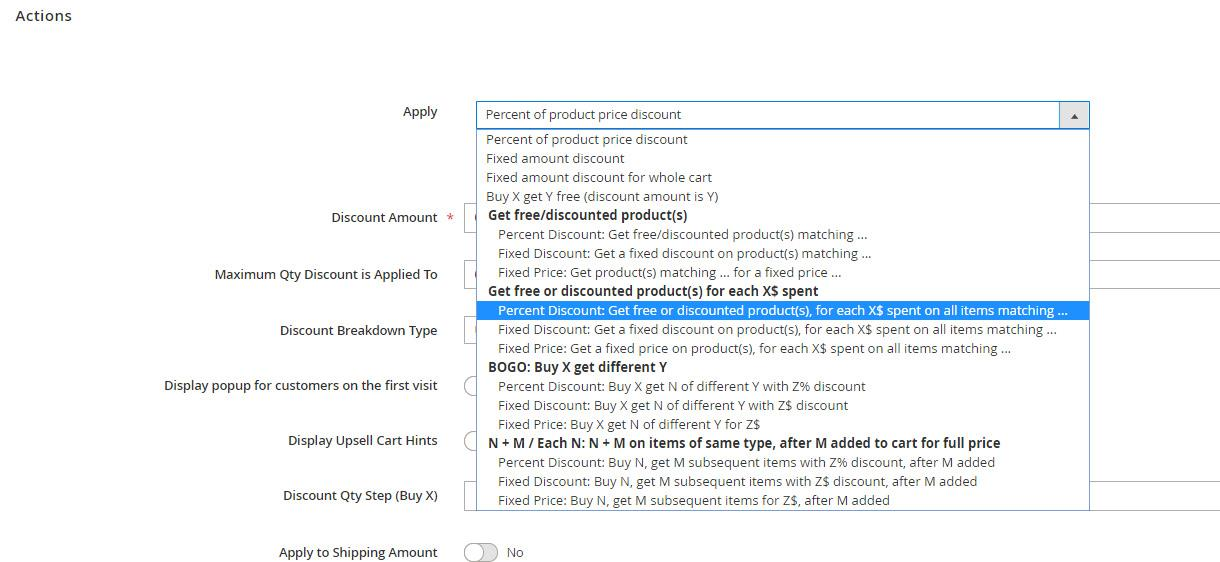Click the Display Upsell Cart Hints label
1220x562 pixels.
363,440
